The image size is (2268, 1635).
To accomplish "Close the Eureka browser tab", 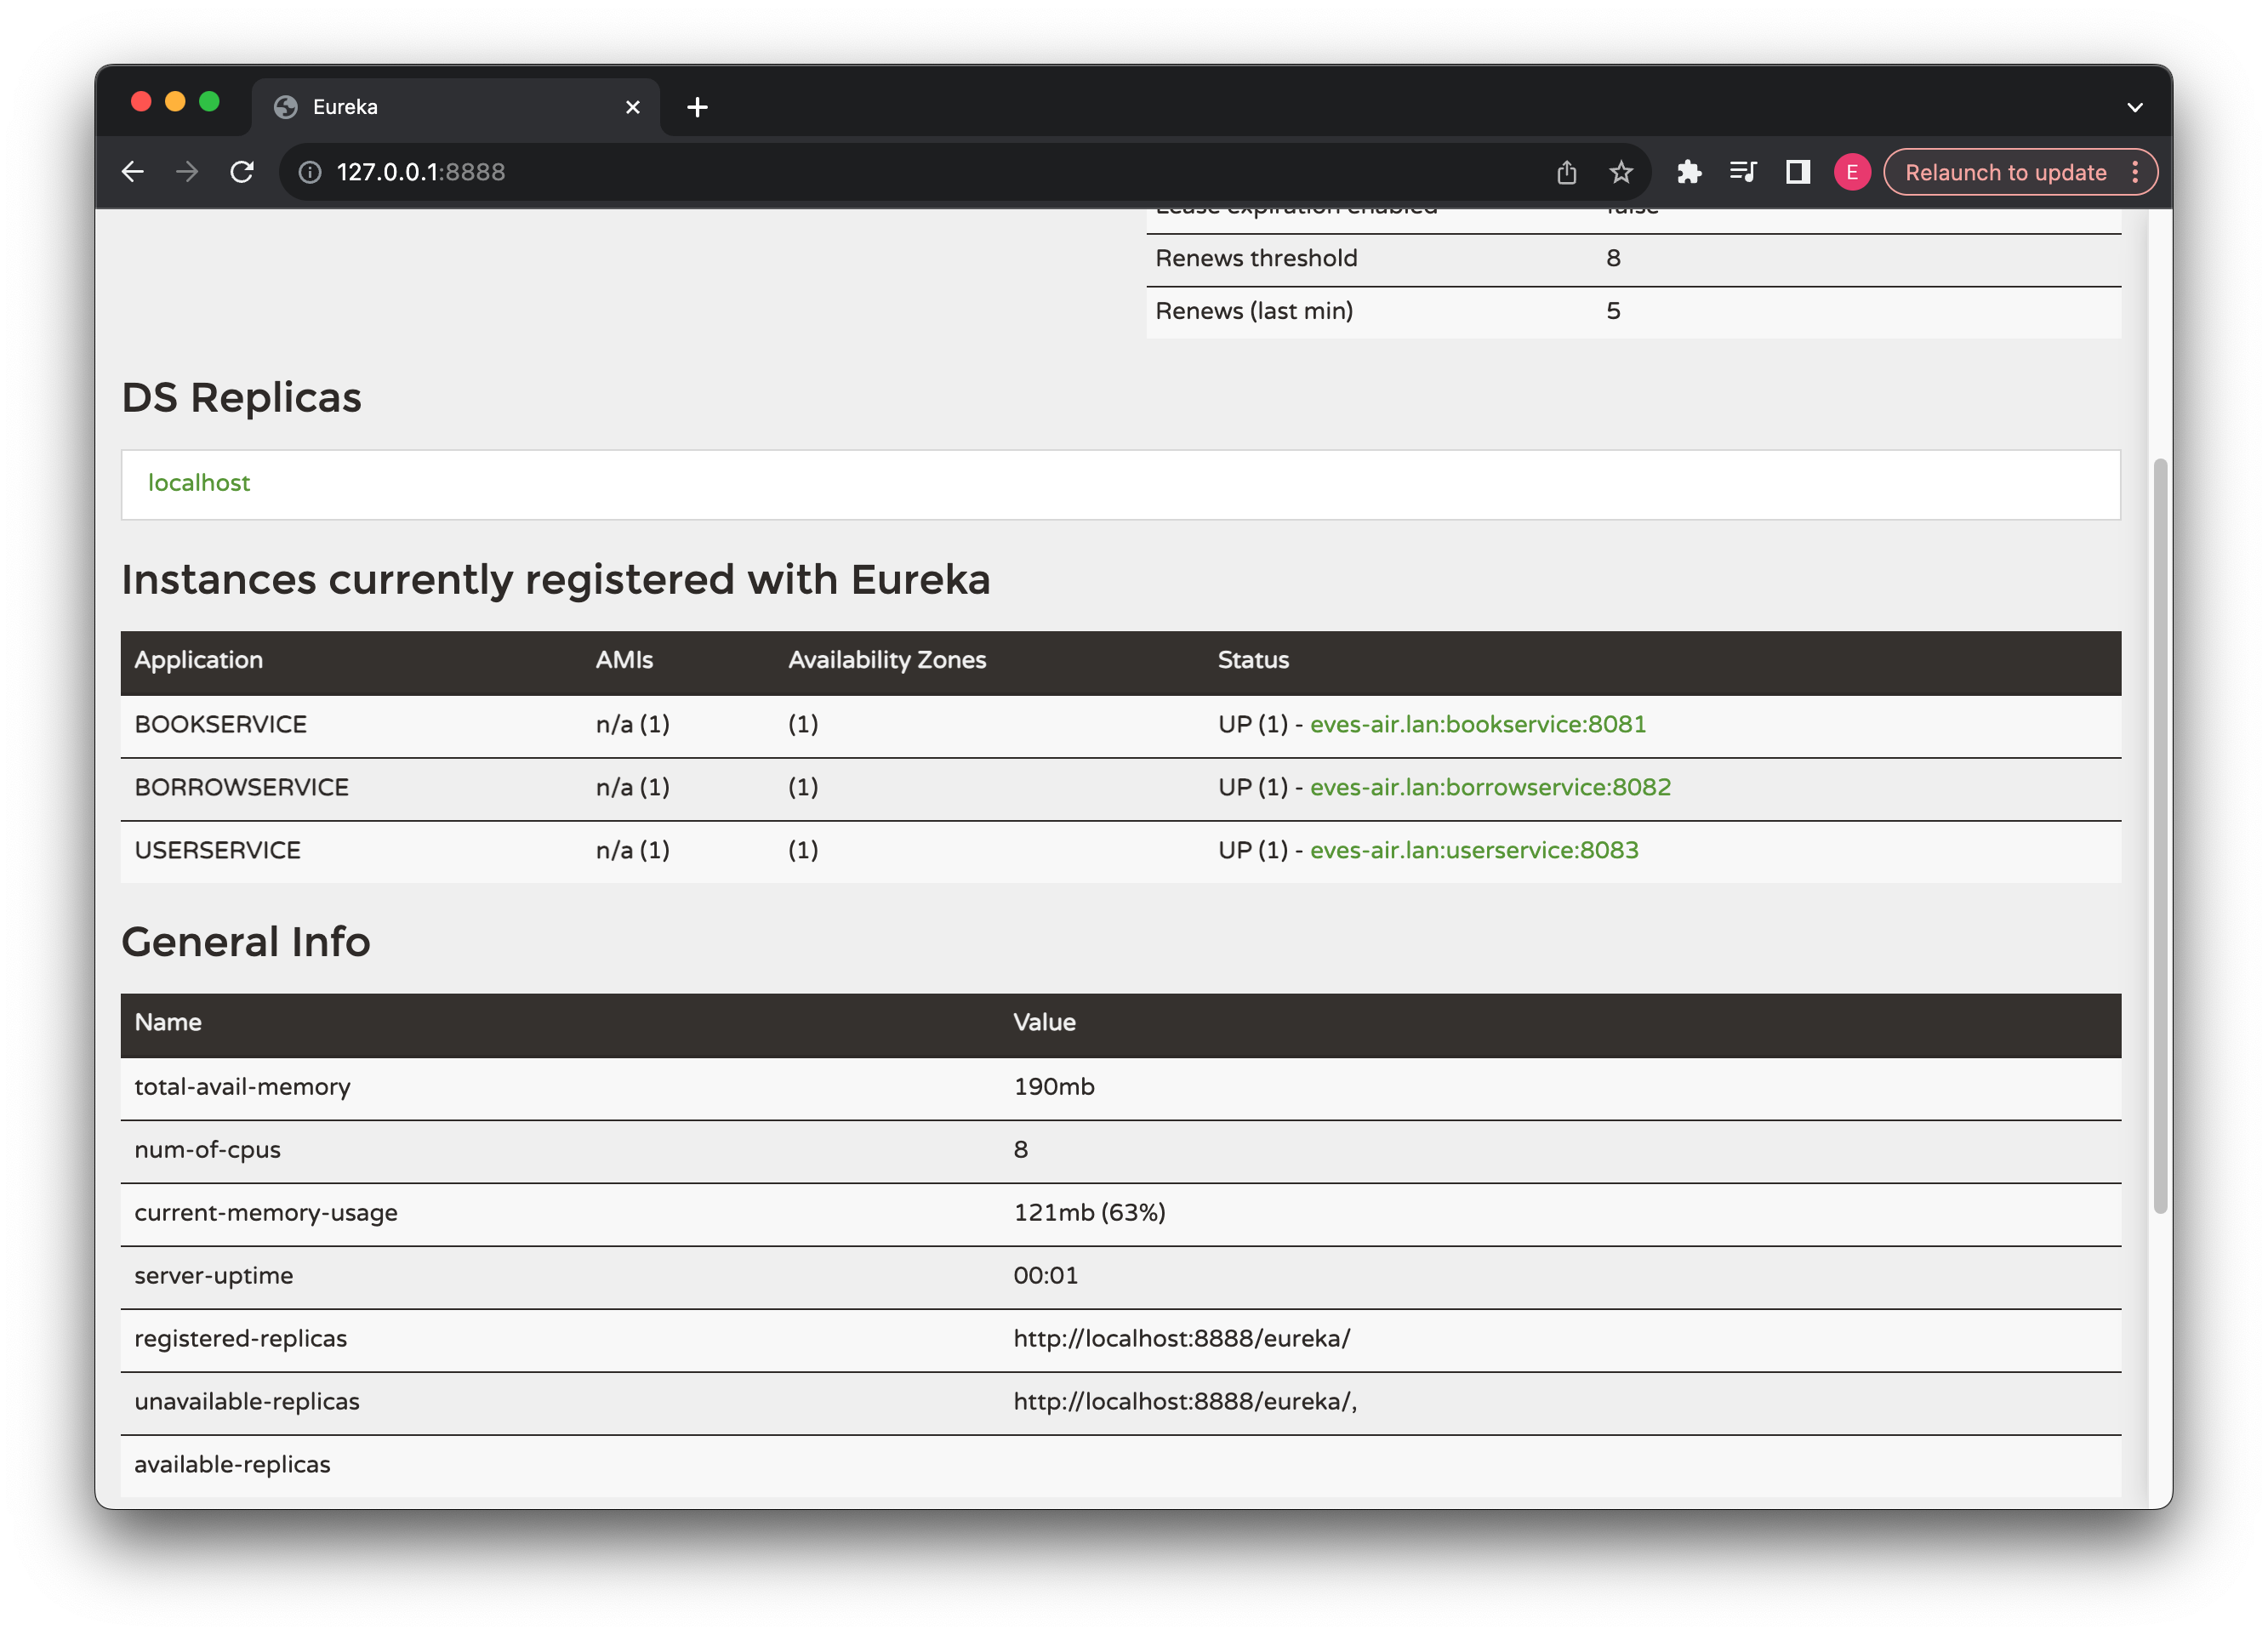I will (632, 106).
